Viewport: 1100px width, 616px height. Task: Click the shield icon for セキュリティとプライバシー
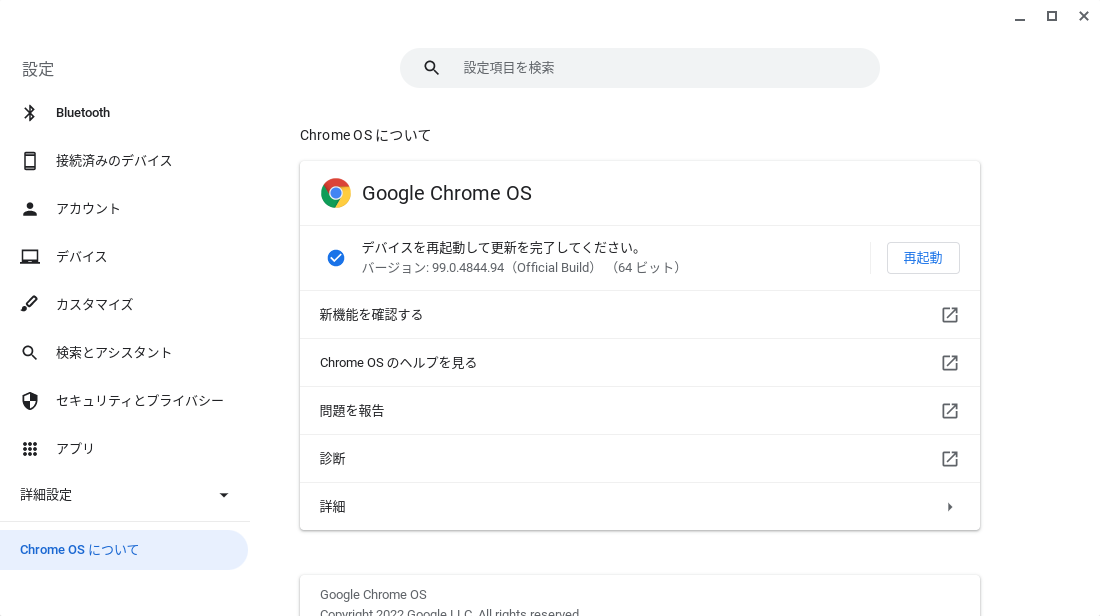[x=29, y=401]
